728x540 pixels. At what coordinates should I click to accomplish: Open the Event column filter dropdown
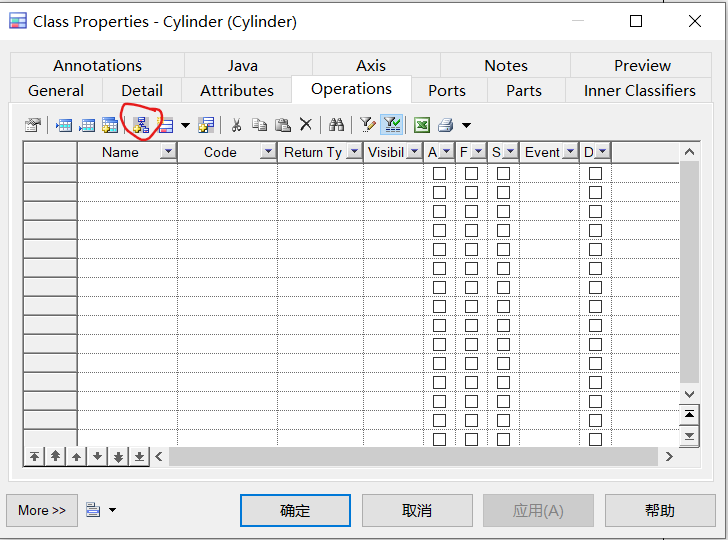click(570, 152)
